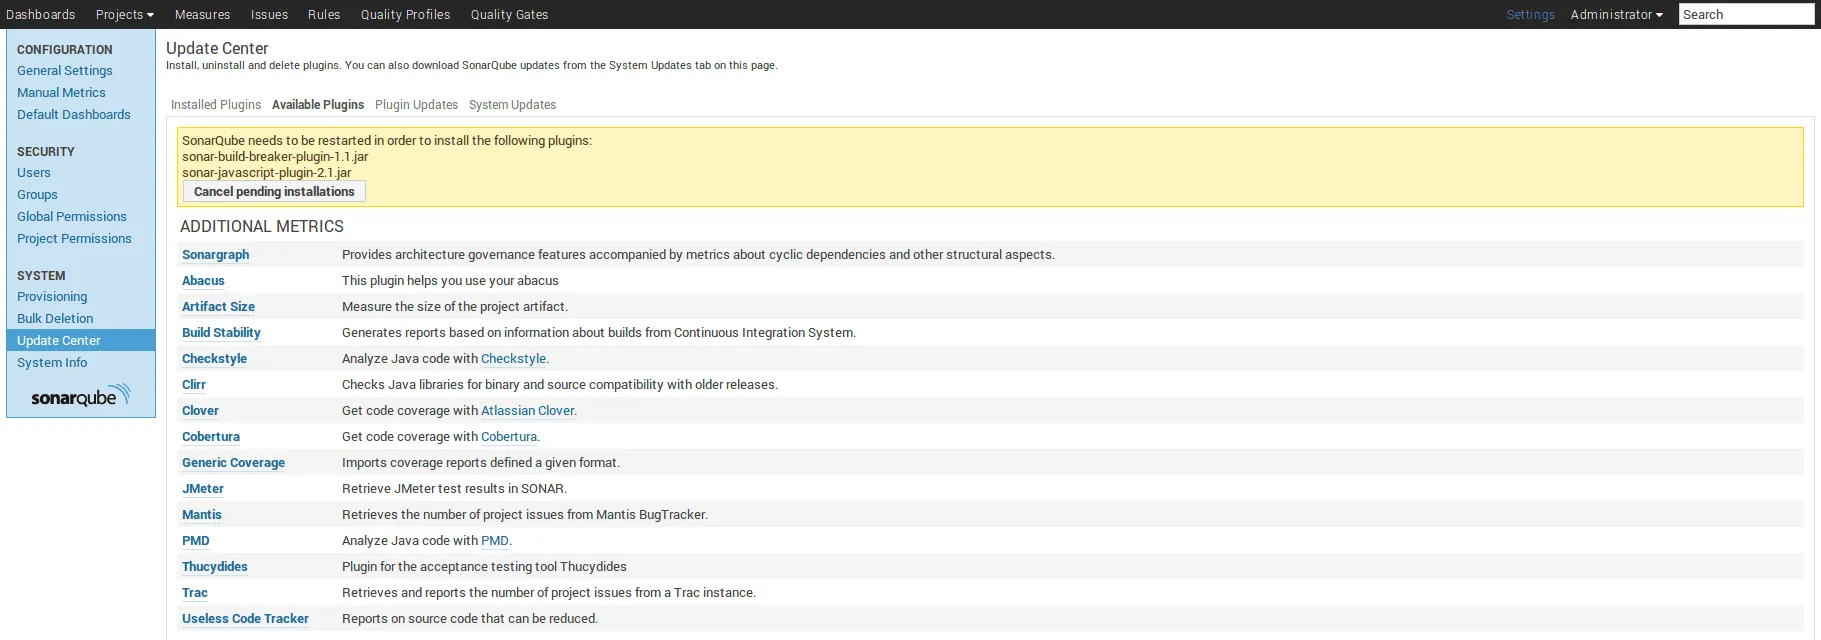This screenshot has width=1821, height=640.
Task: Follow the Atlassian Clover link
Action: coord(527,411)
